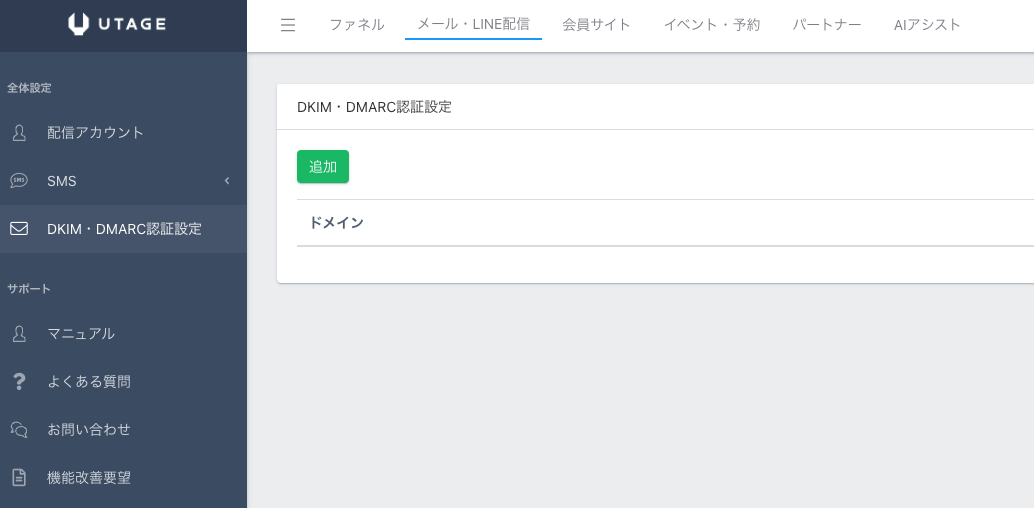Click the 全体設定 section label
Screen dimensions: 1034x508
(29, 88)
